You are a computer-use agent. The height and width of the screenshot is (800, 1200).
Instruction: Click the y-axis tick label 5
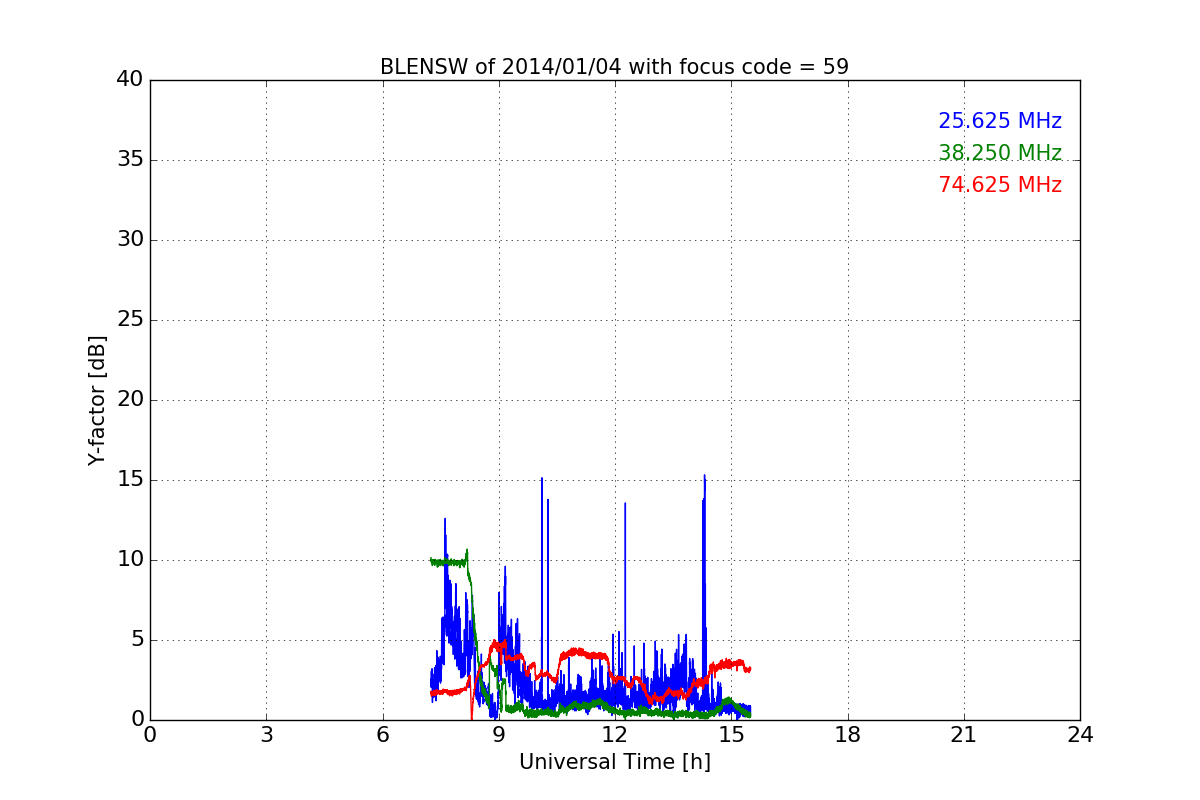coord(136,640)
